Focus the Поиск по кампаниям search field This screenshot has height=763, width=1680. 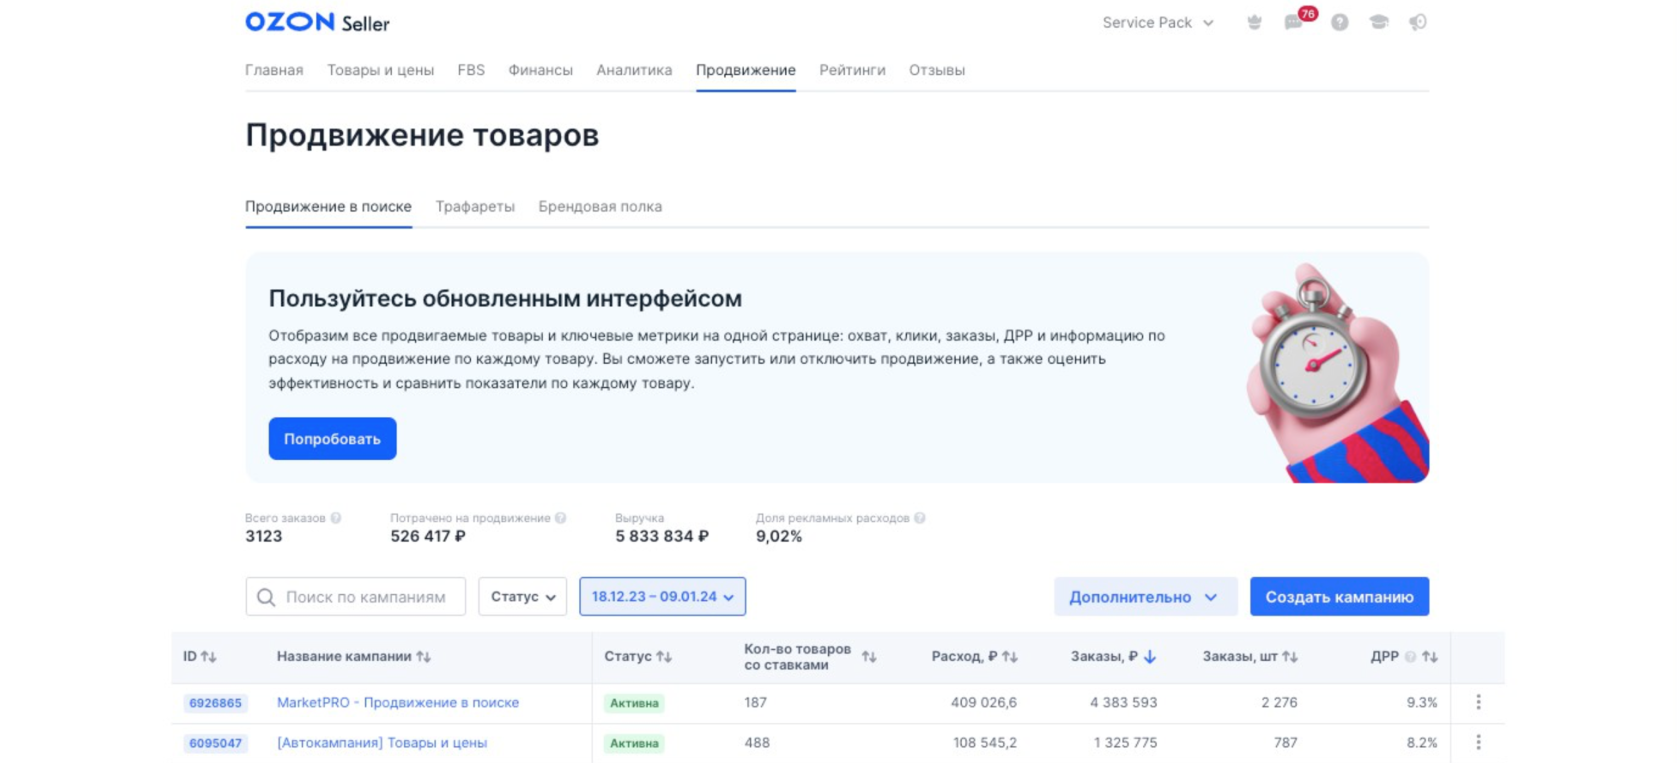(x=356, y=597)
